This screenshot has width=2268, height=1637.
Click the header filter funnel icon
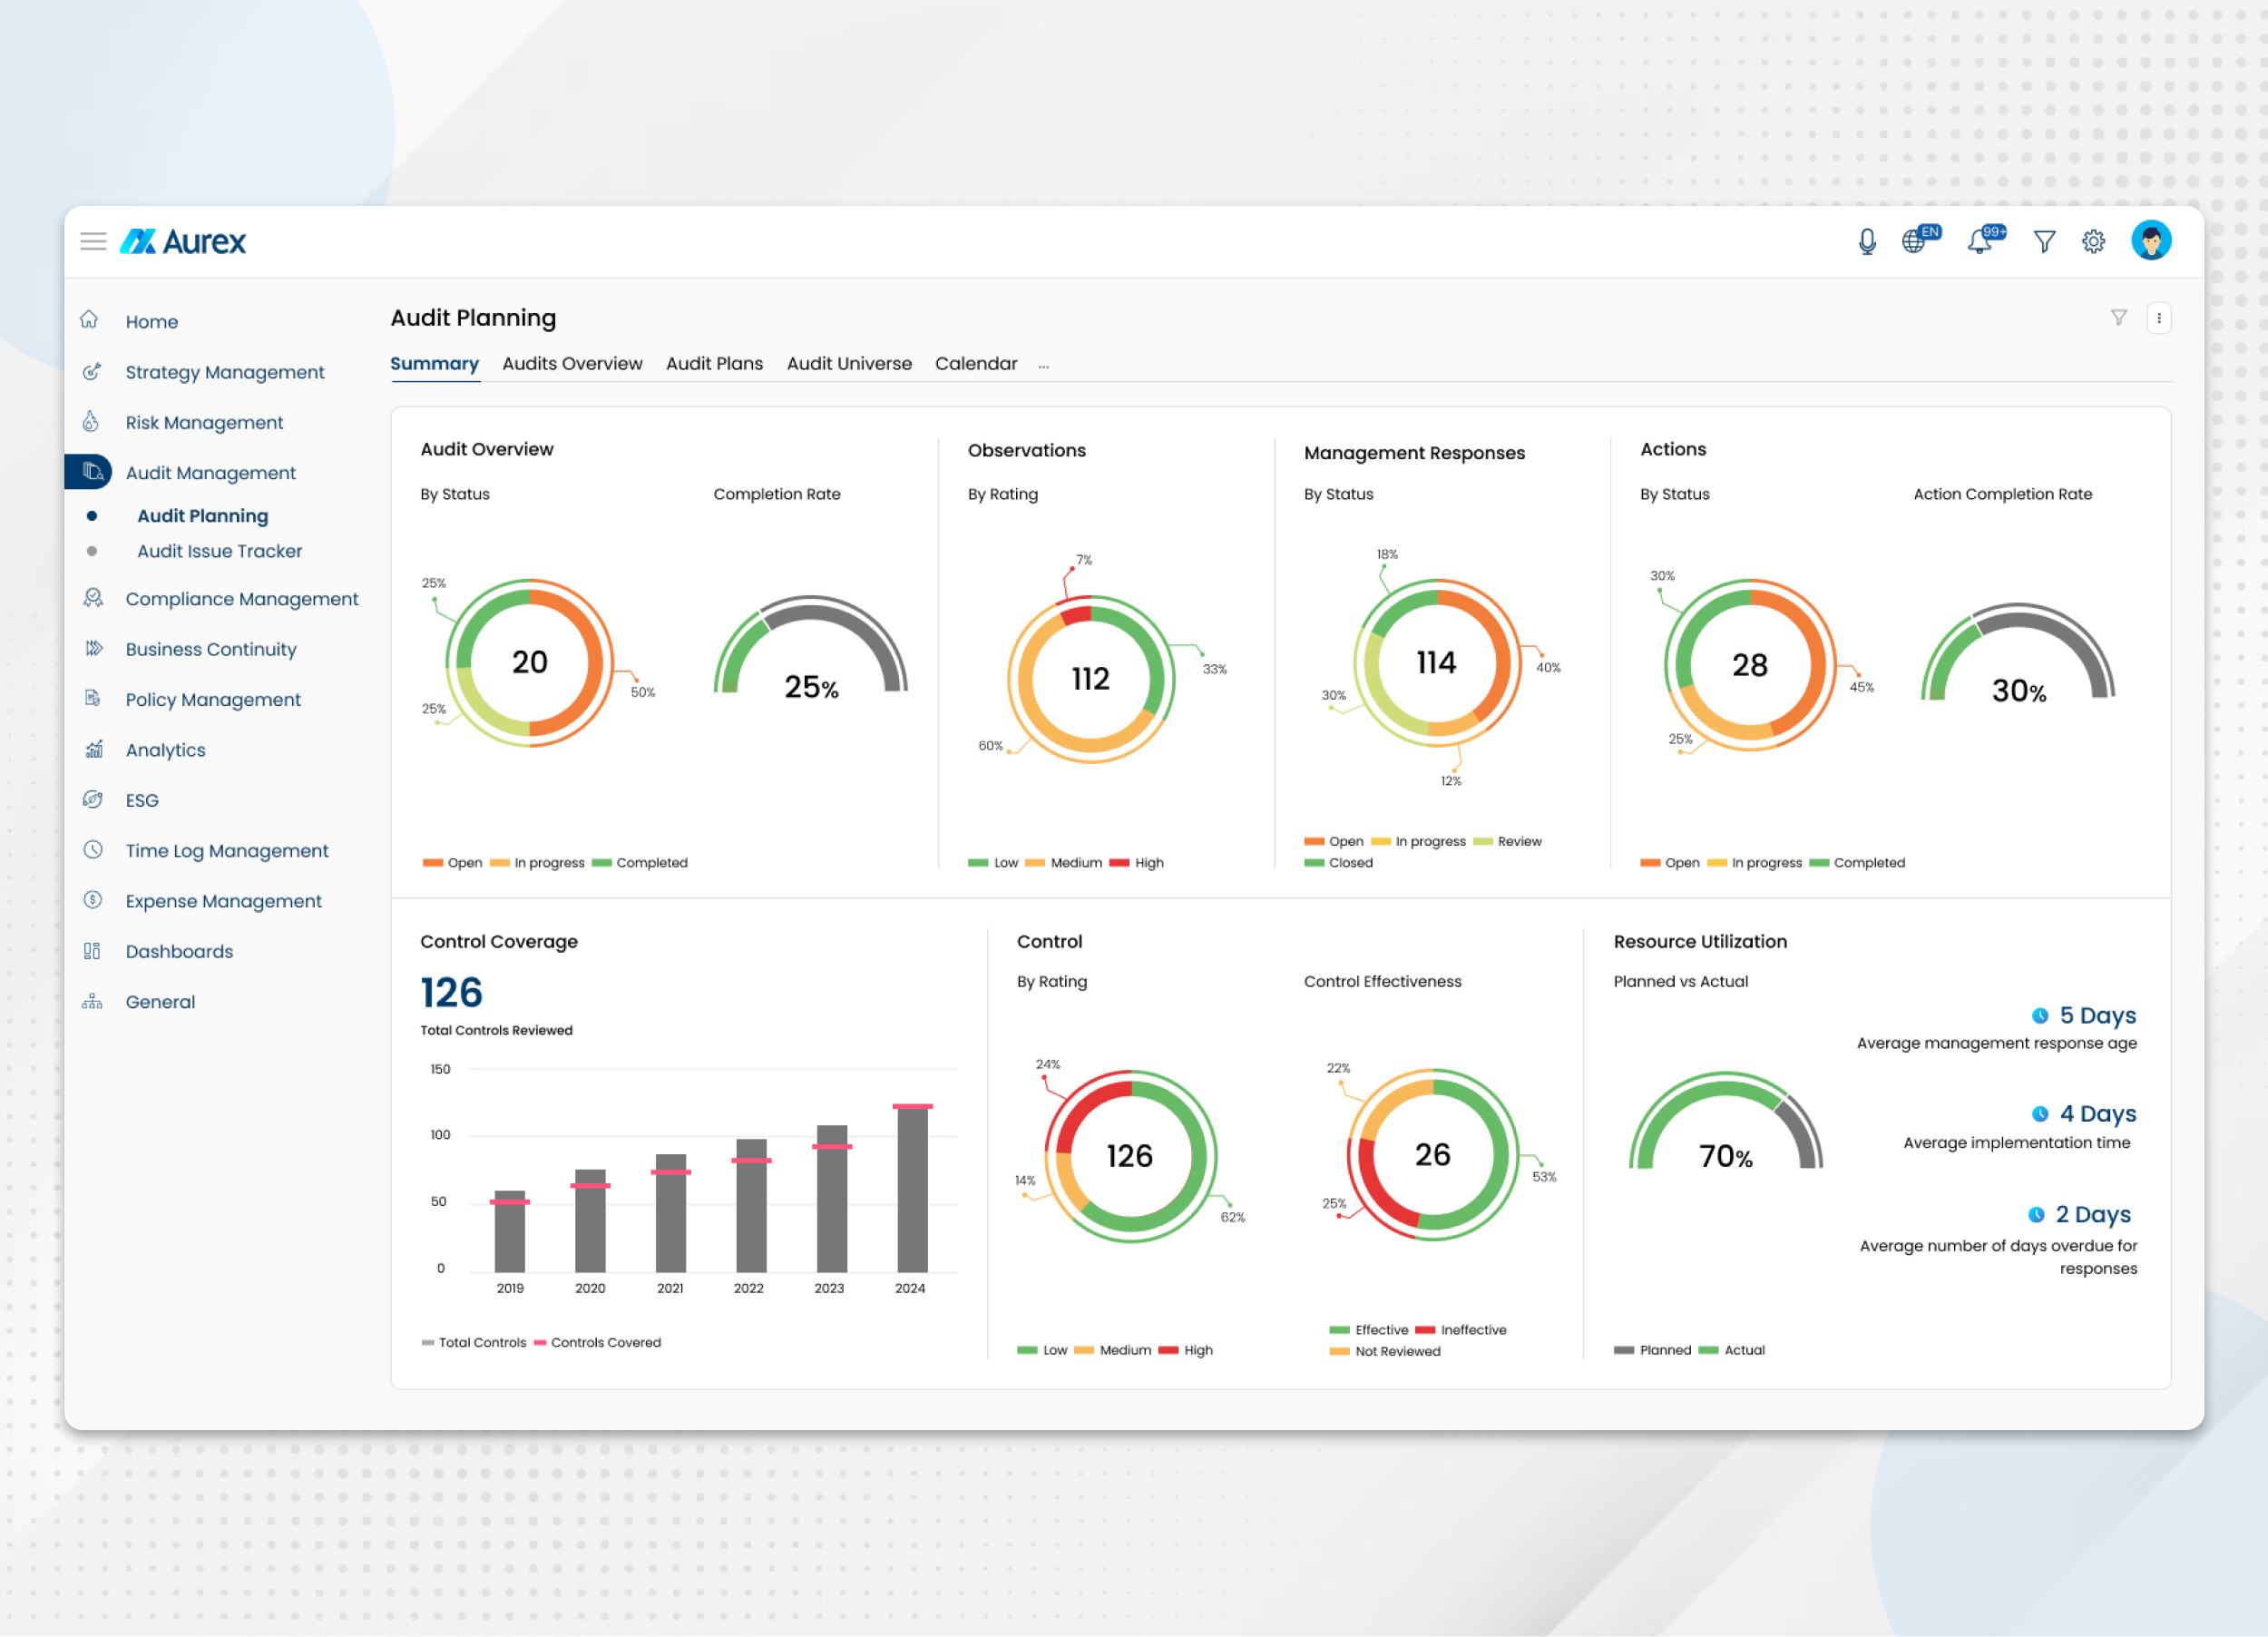click(2044, 242)
